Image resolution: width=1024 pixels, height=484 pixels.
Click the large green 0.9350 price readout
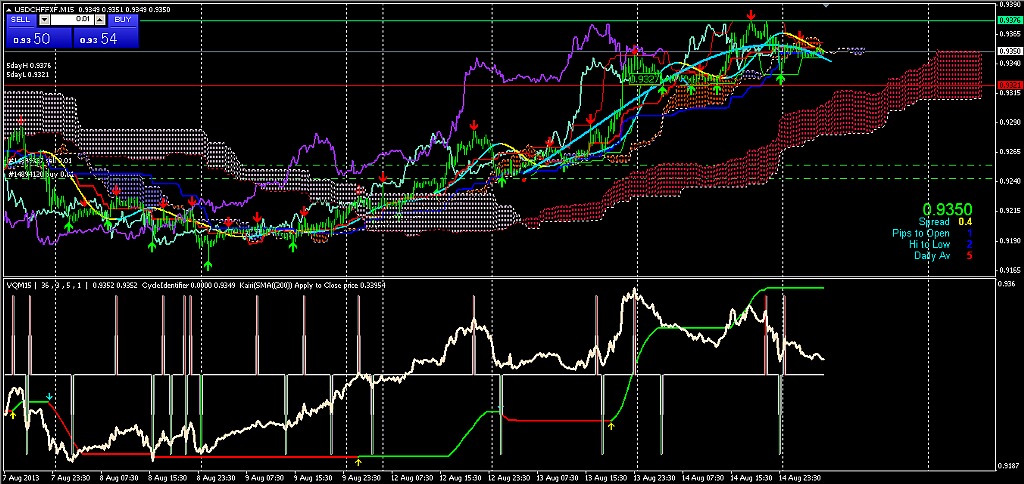pyautogui.click(x=949, y=209)
